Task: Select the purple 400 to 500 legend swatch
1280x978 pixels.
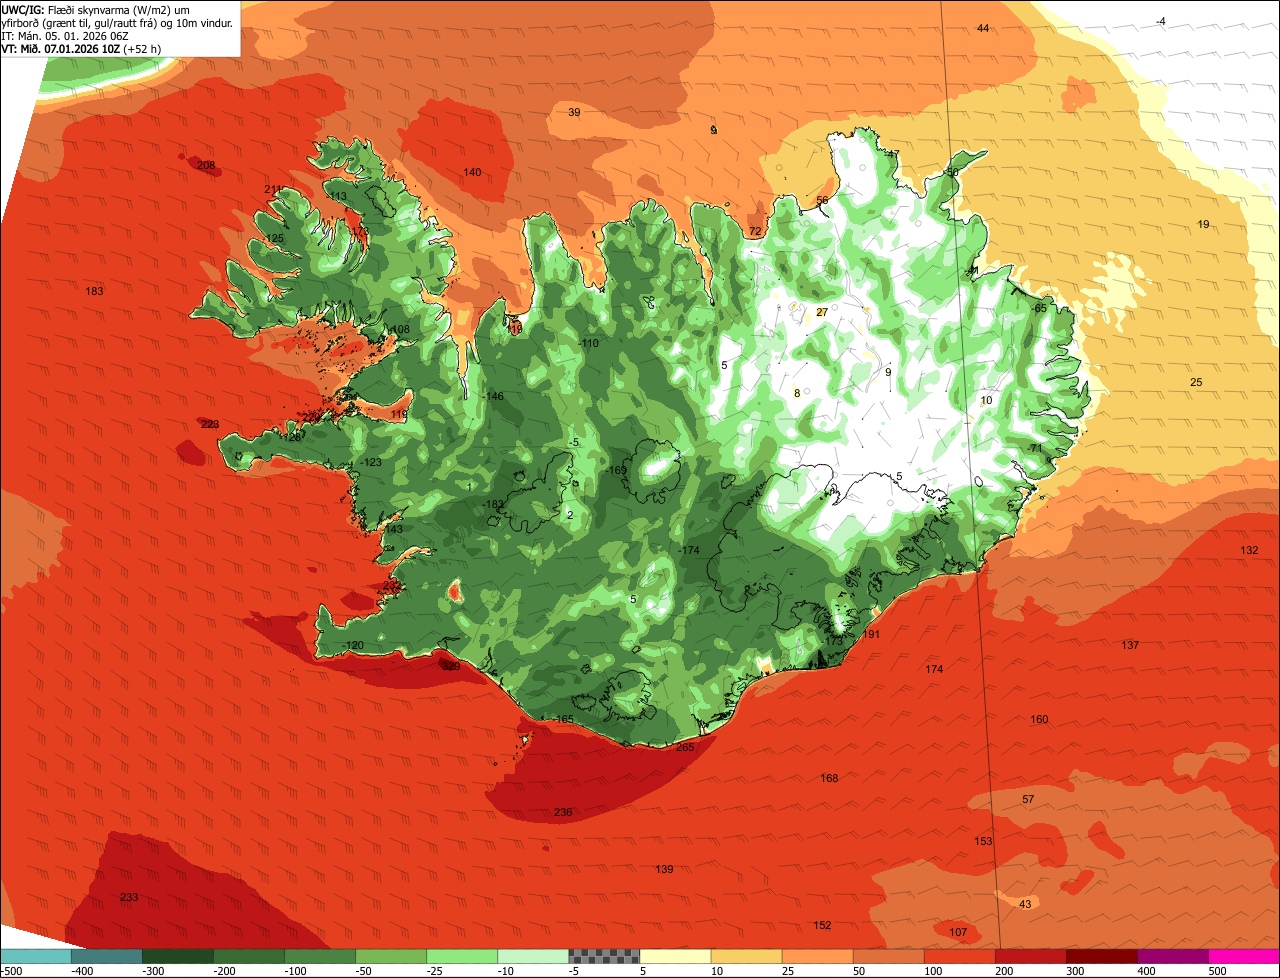Action: (x=1173, y=956)
